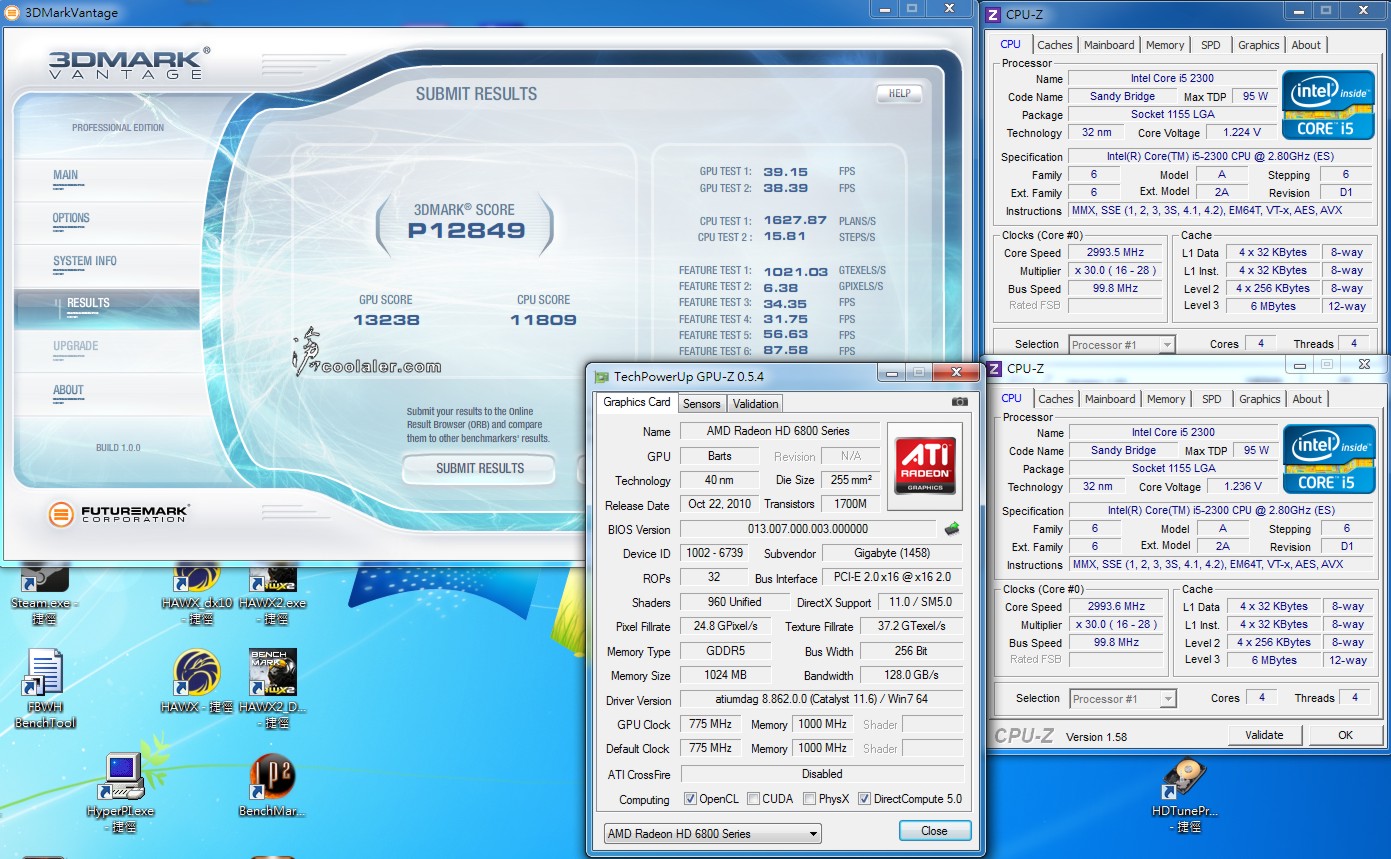Image resolution: width=1391 pixels, height=859 pixels.
Task: Open Caches tab in front CPU-Z window
Action: pyautogui.click(x=1055, y=399)
